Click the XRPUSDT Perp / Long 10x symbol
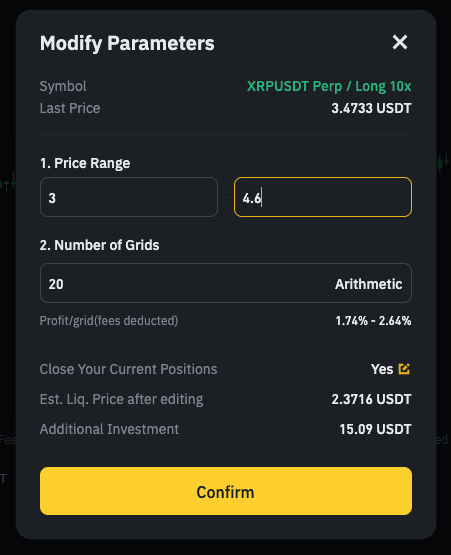 [x=329, y=86]
